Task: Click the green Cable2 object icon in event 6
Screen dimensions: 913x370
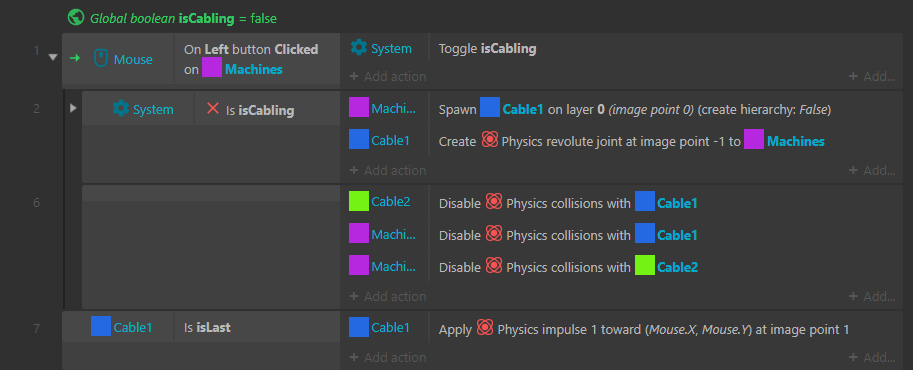Action: point(359,201)
